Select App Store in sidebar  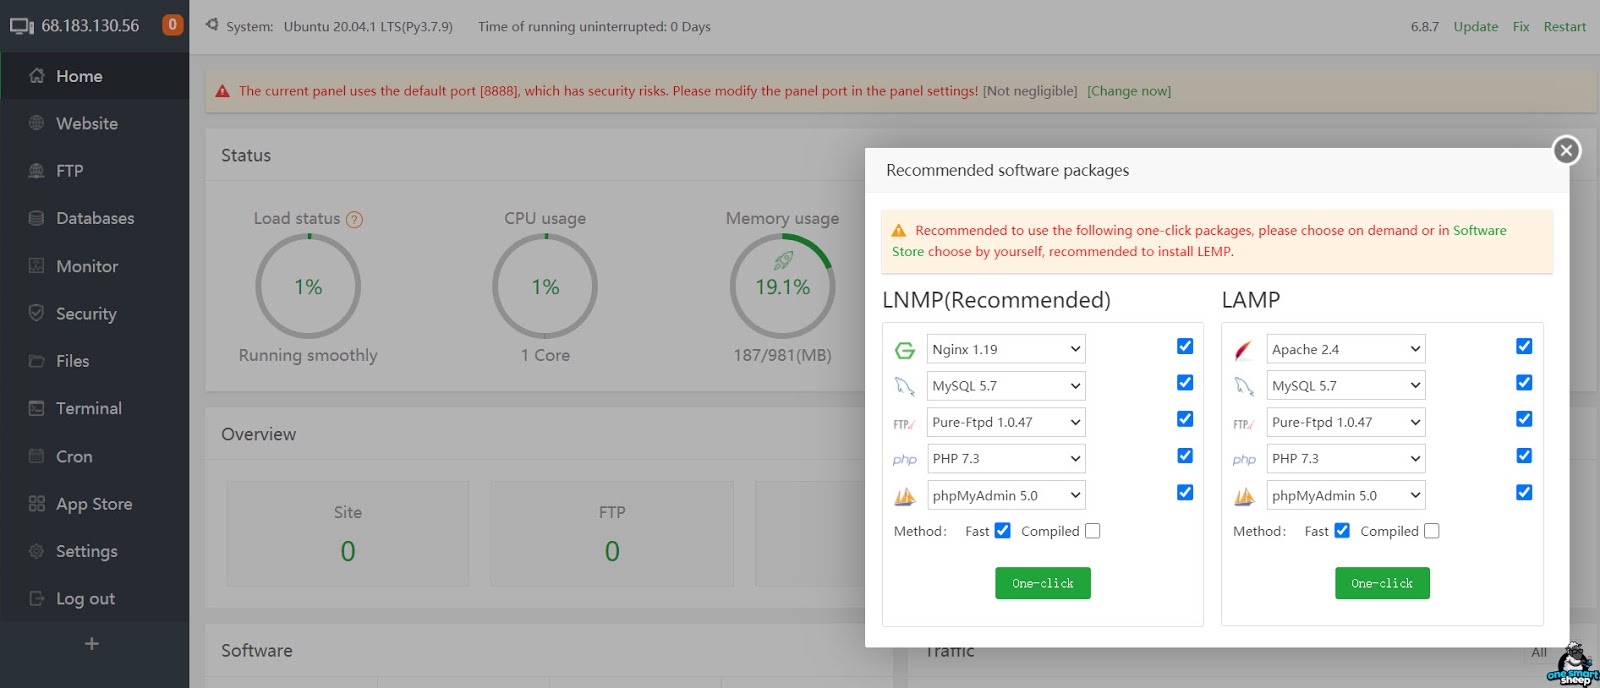click(x=94, y=504)
